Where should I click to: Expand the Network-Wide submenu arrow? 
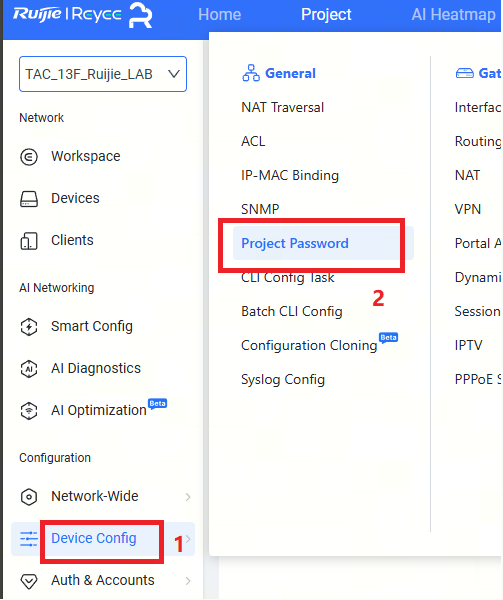click(188, 497)
